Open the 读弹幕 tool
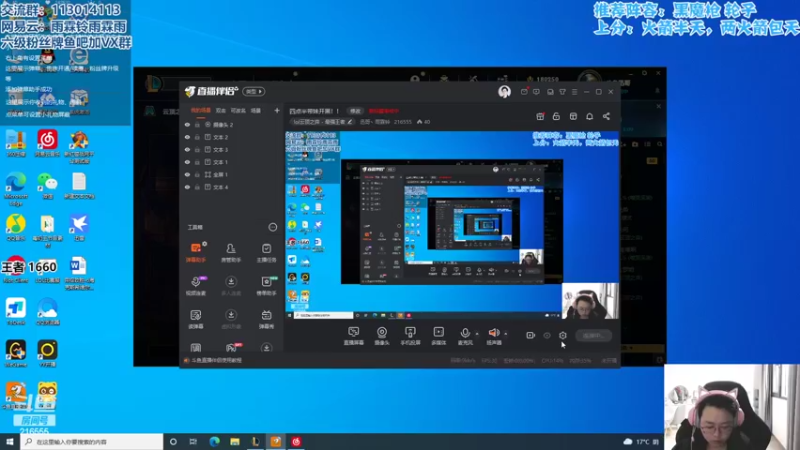800x450 pixels. (196, 319)
